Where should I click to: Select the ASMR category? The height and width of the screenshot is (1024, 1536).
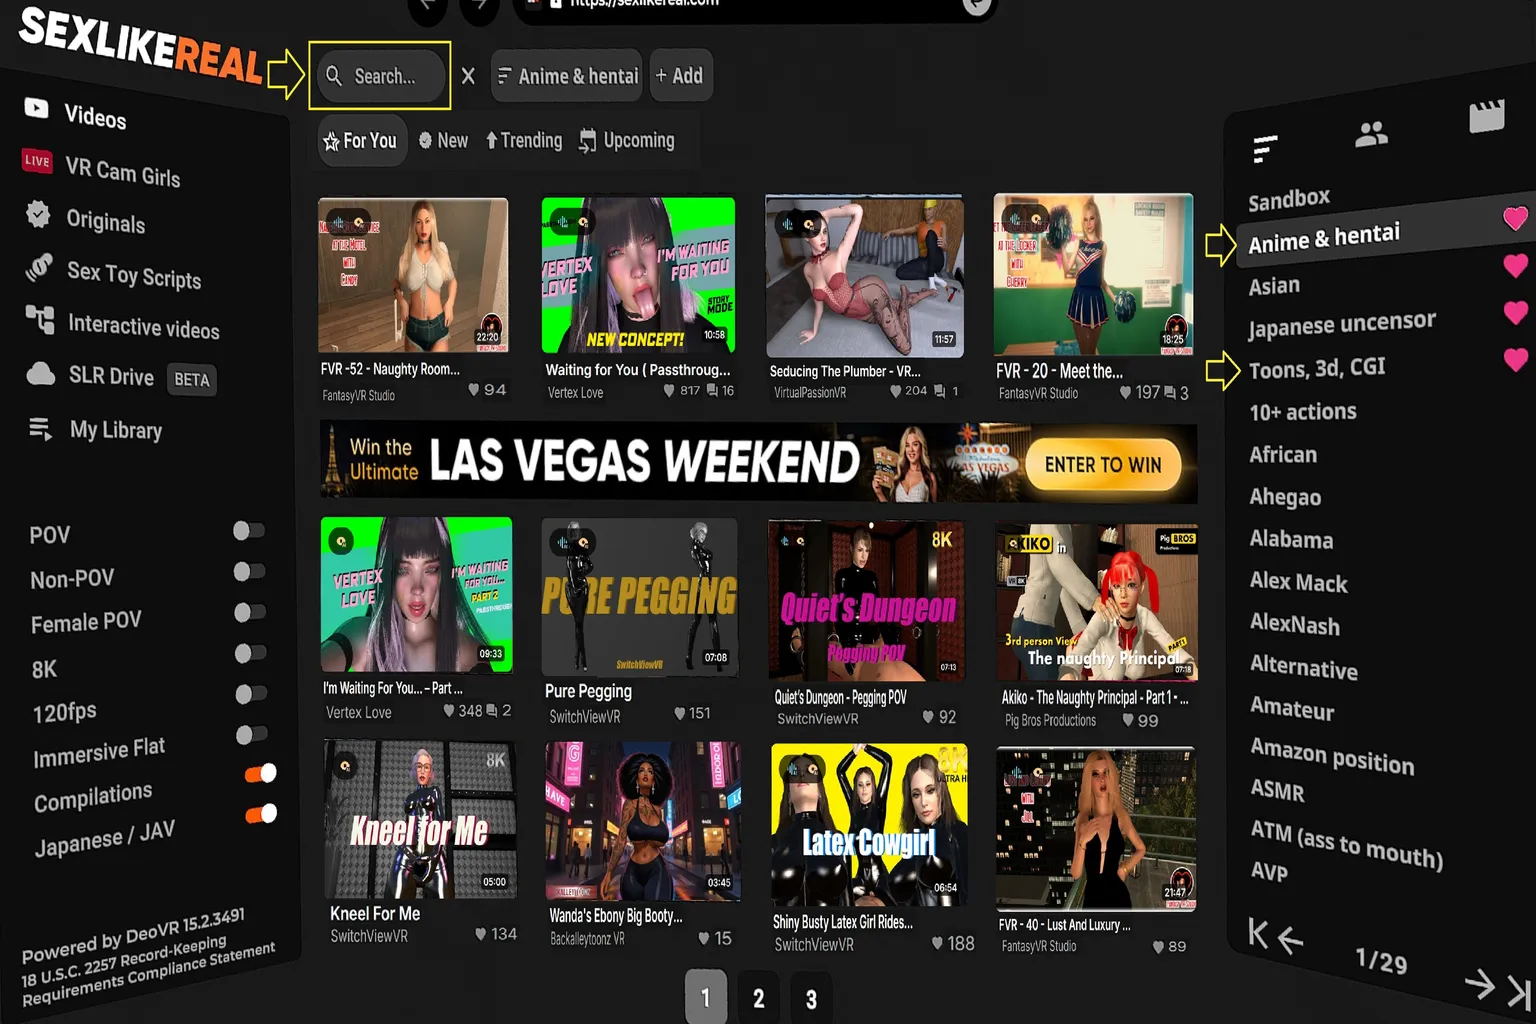[1277, 791]
